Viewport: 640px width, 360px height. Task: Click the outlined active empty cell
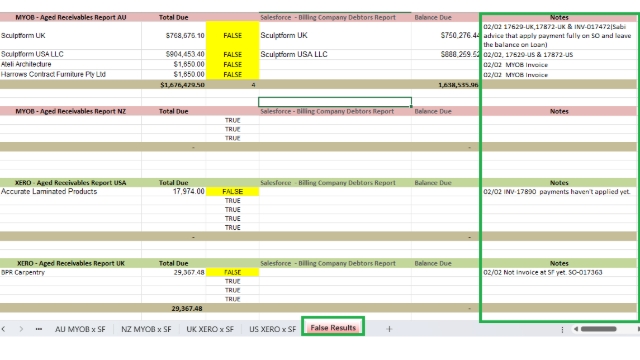tap(335, 102)
